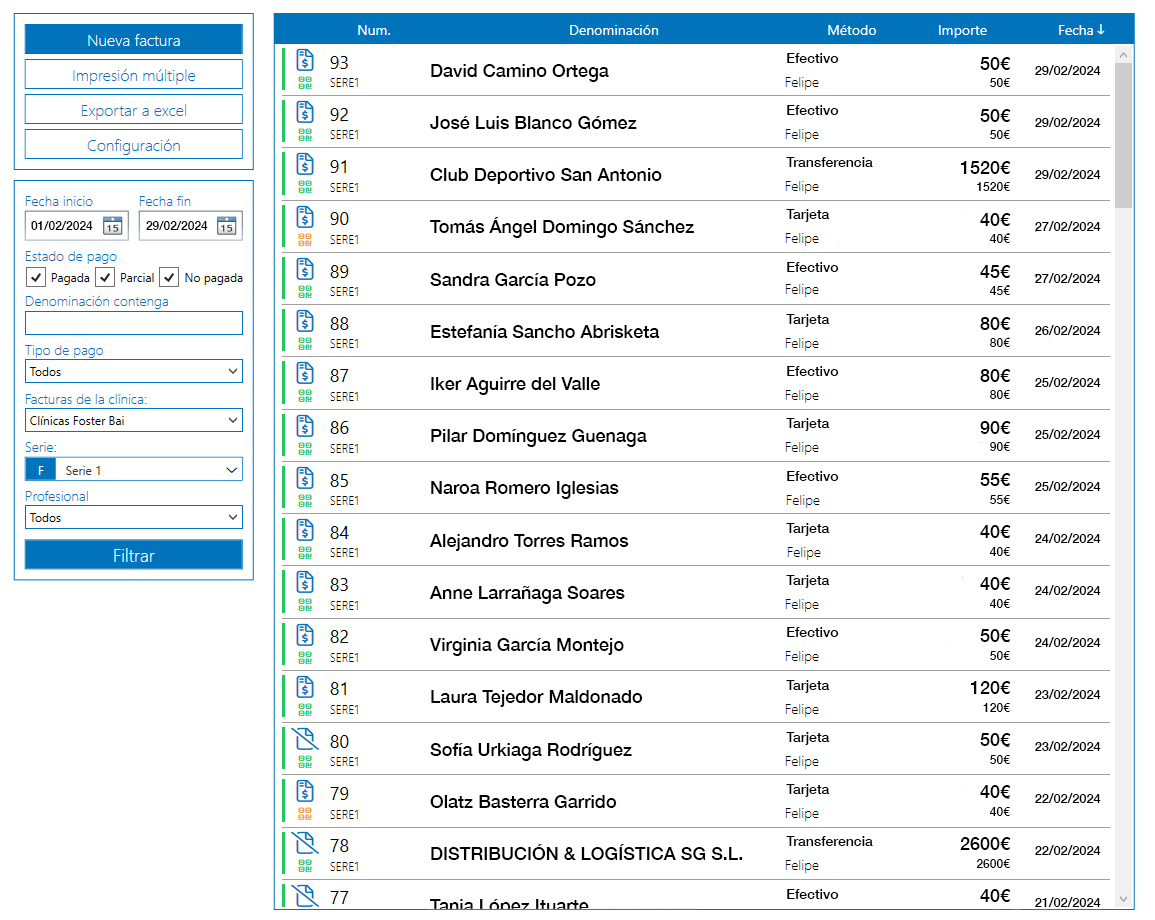Click the QR code icon for invoice 87
Screen dimensions: 1155x920
click(x=305, y=395)
